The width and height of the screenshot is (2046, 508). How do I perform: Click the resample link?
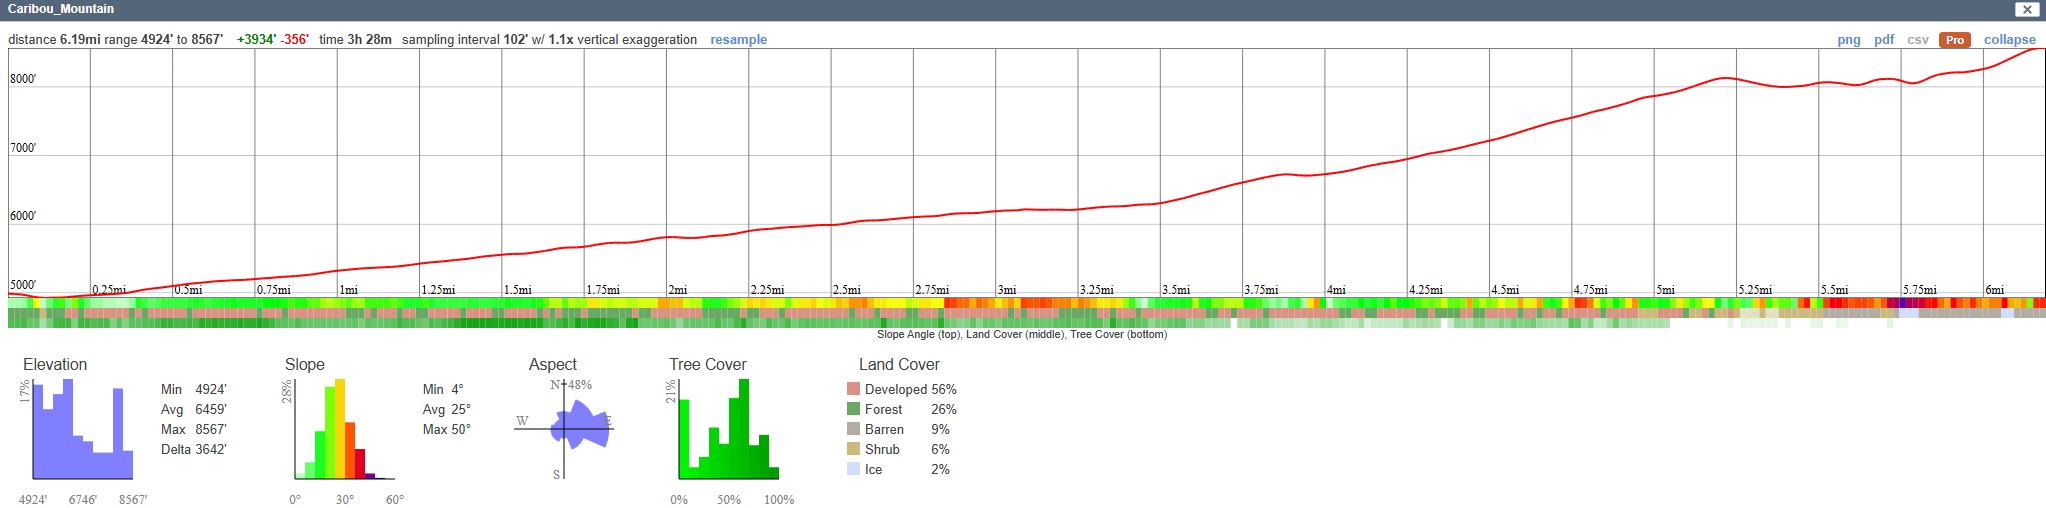[x=739, y=40]
